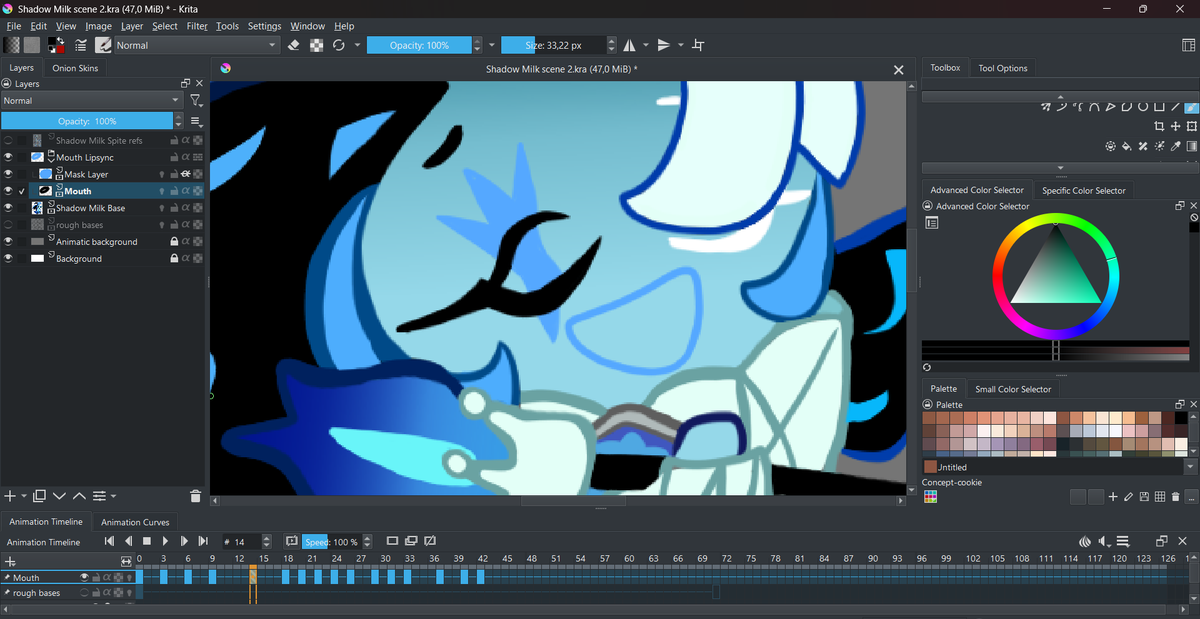Expand the Toolbox scroll down arrow
This screenshot has width=1200, height=619.
coord(1060,167)
